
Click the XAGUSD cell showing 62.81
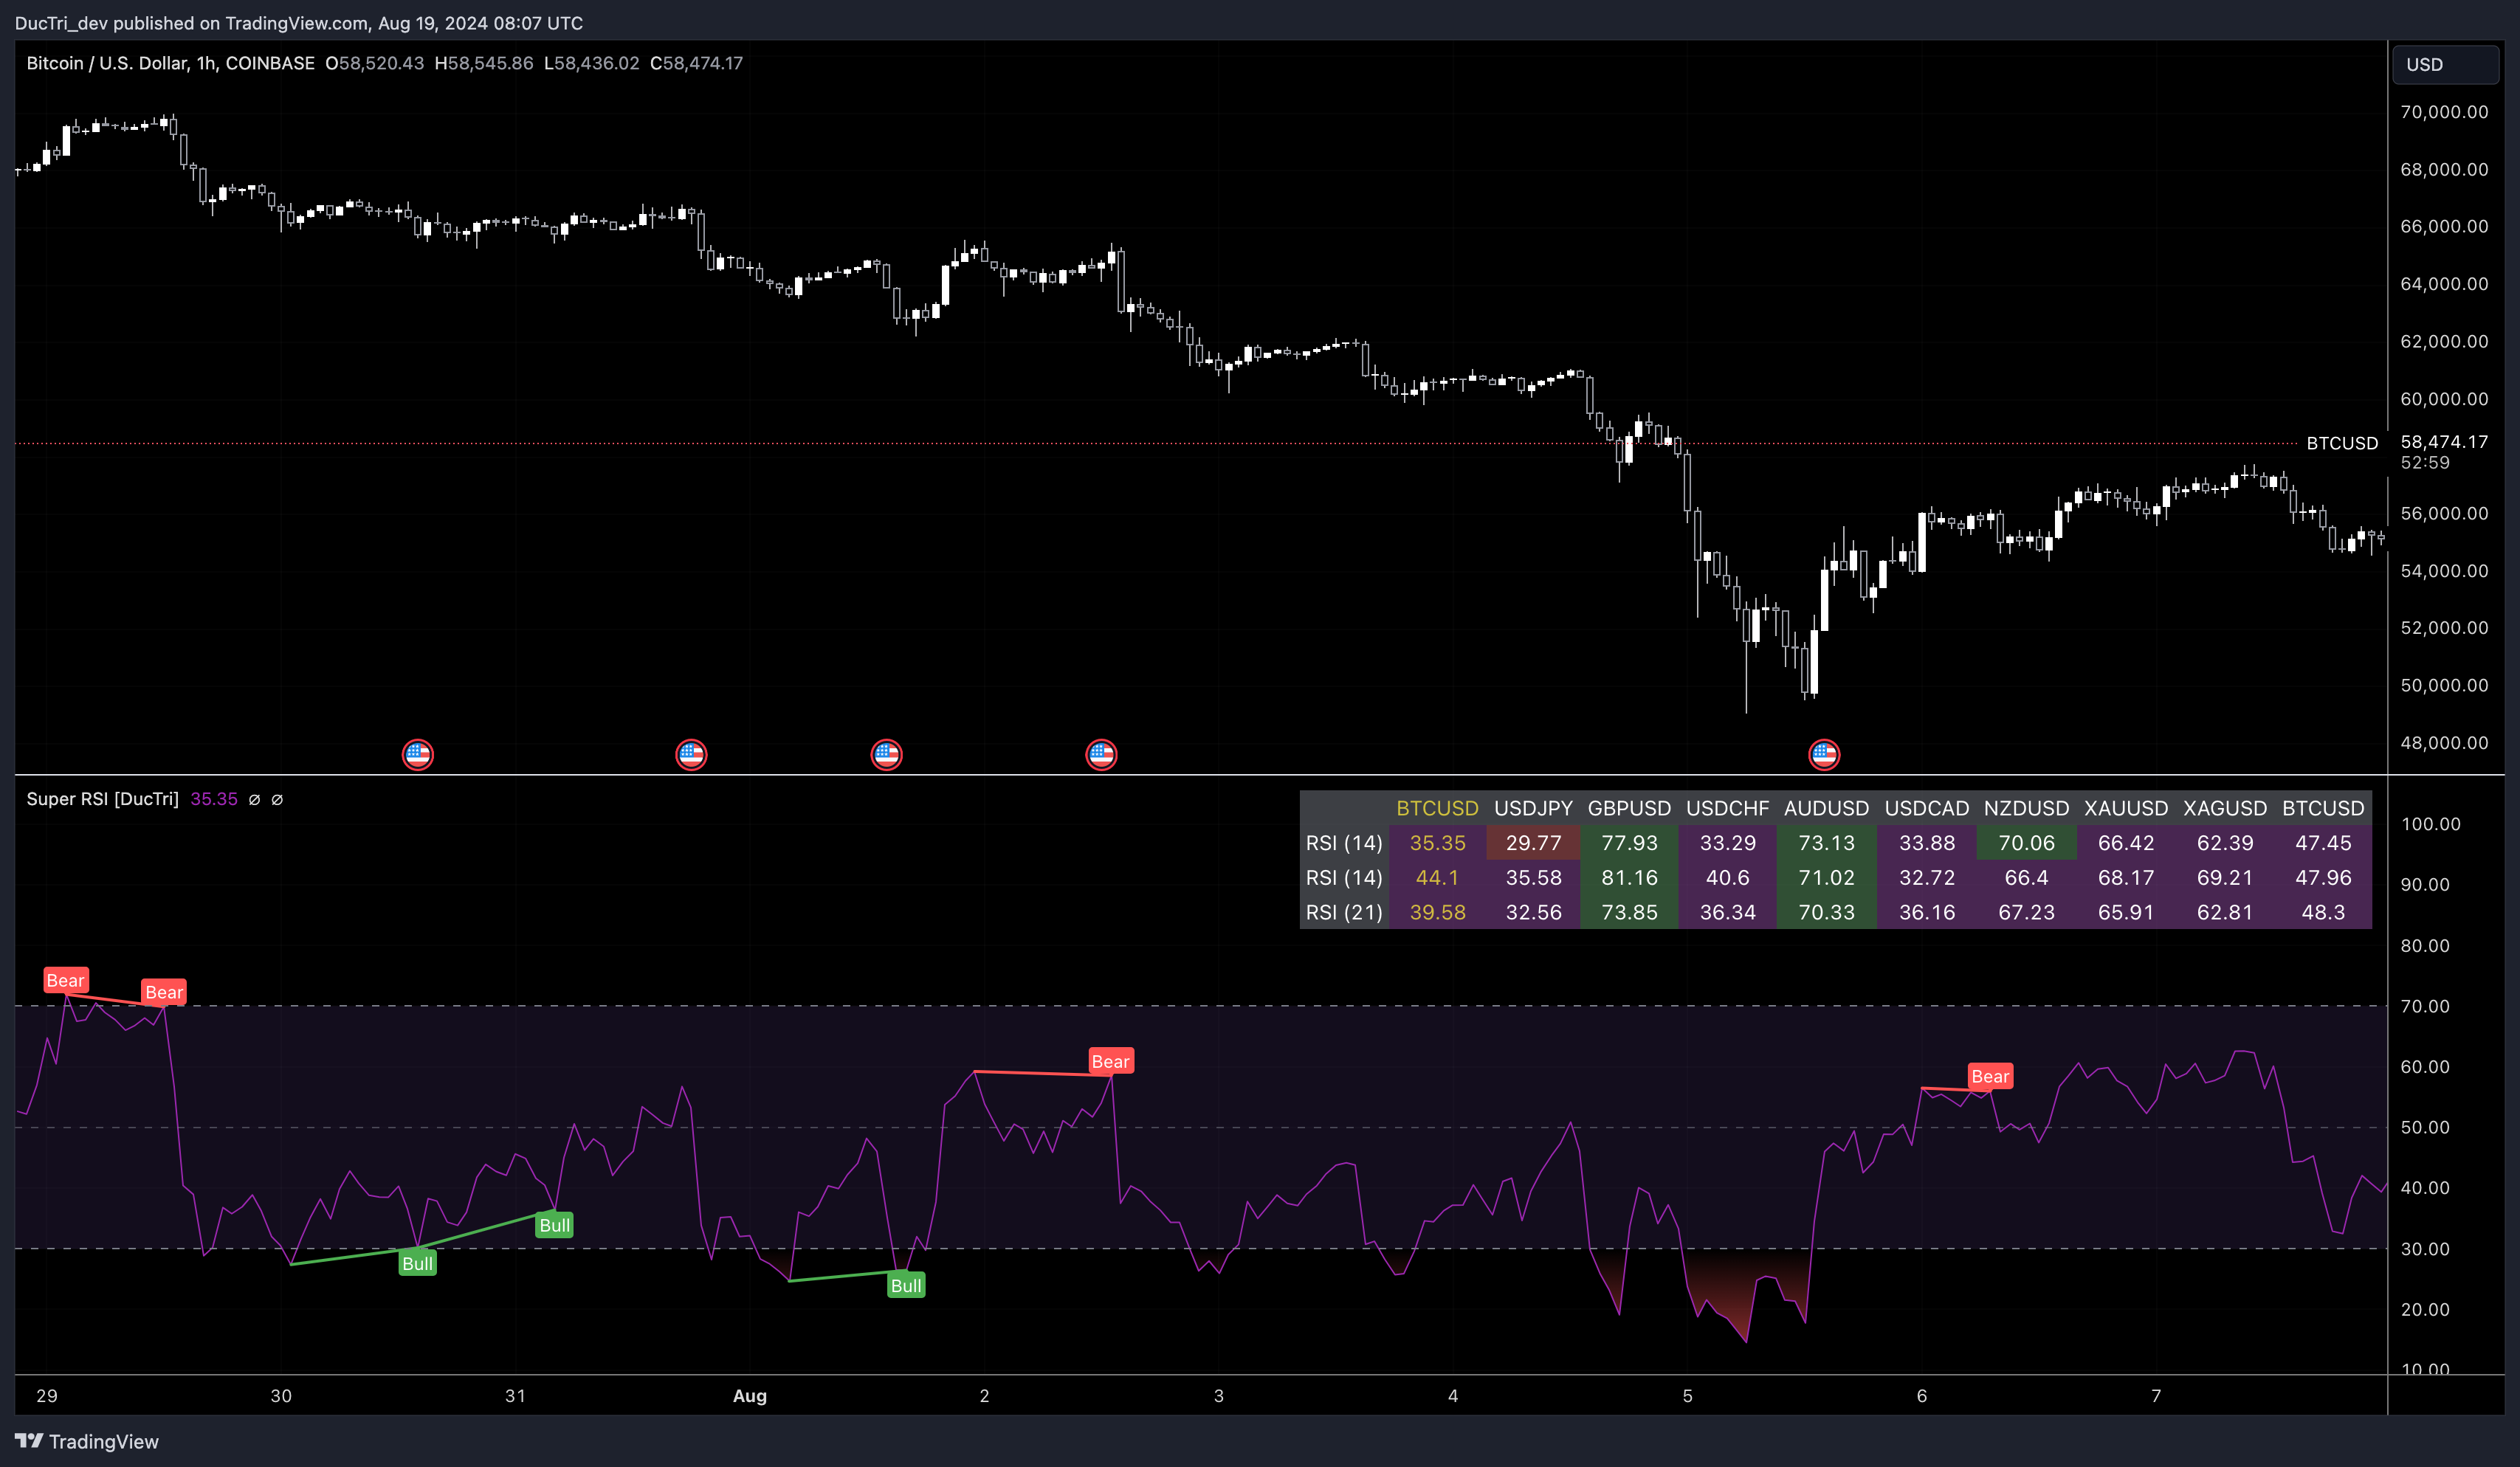coord(2225,912)
